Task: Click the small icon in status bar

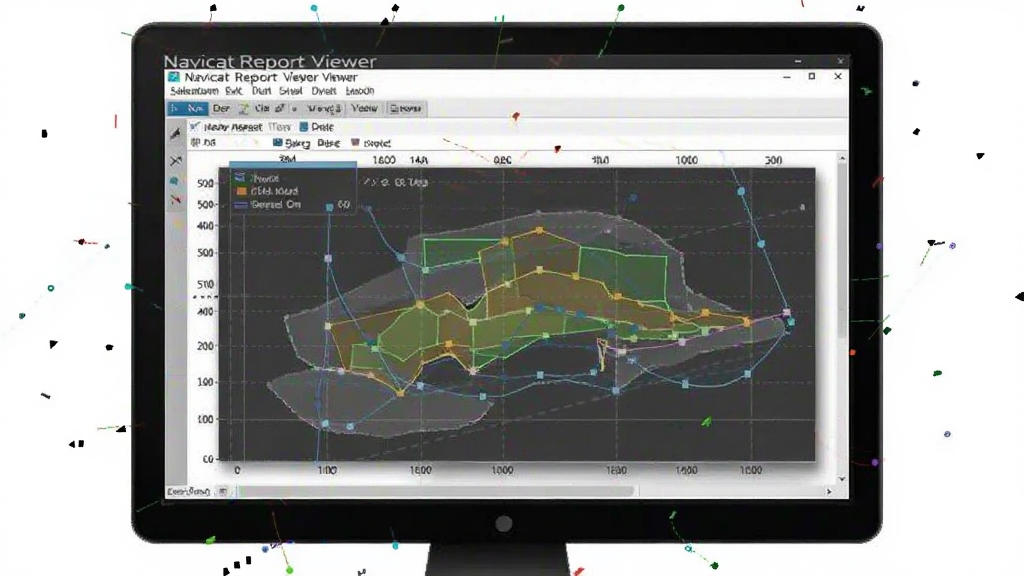Action: [223, 491]
